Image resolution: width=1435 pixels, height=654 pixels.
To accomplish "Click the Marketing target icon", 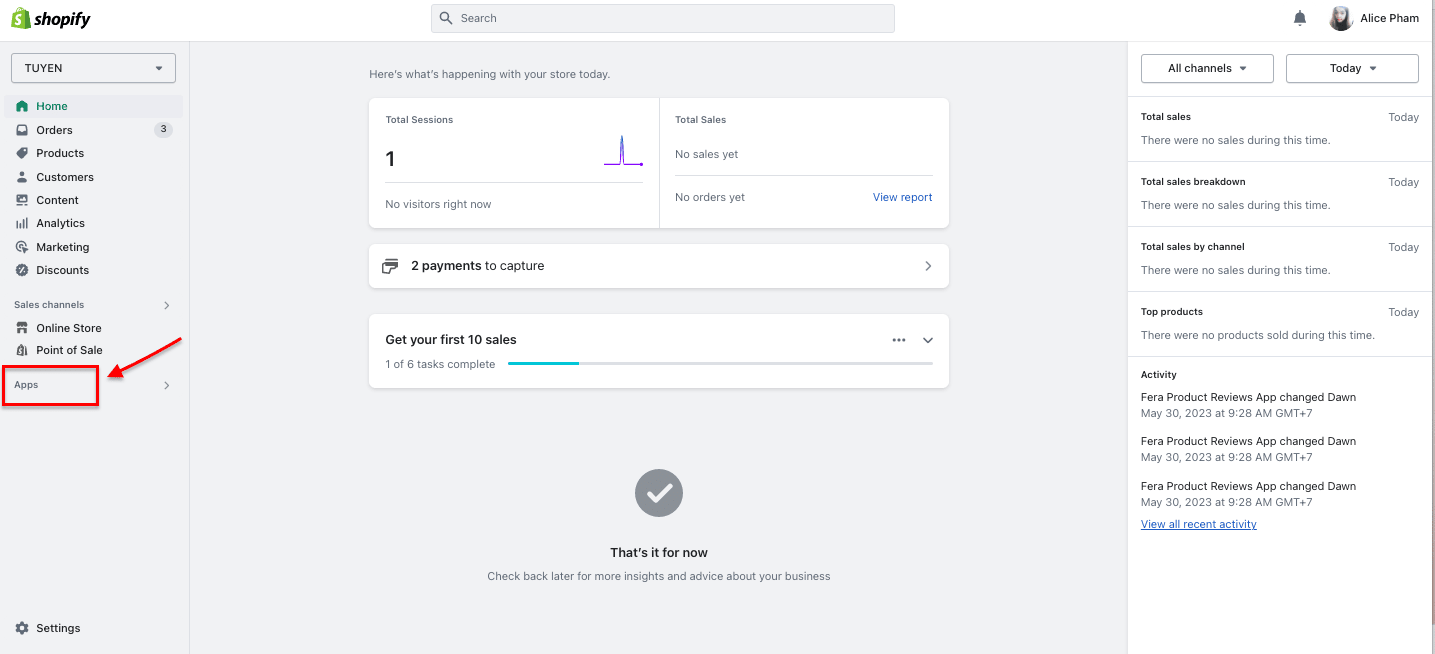I will point(22,247).
